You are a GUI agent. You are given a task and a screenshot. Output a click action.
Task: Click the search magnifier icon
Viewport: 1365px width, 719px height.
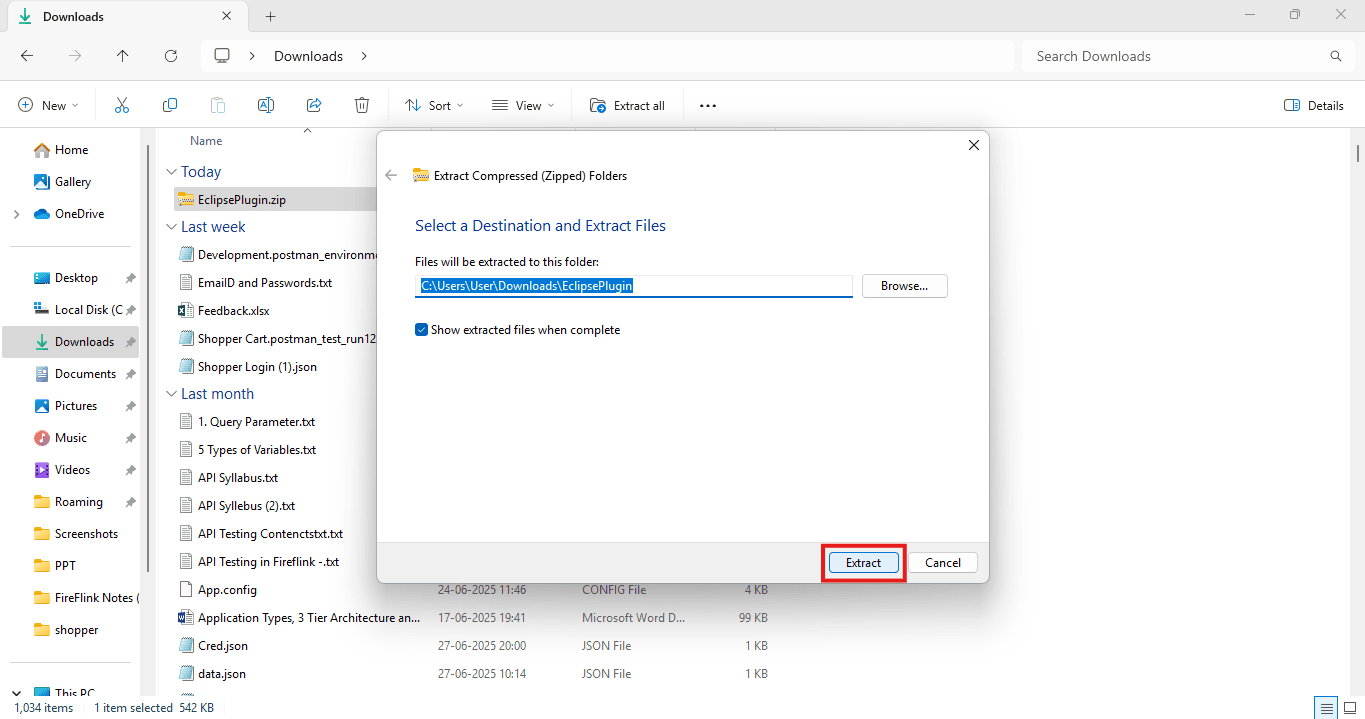click(x=1336, y=56)
